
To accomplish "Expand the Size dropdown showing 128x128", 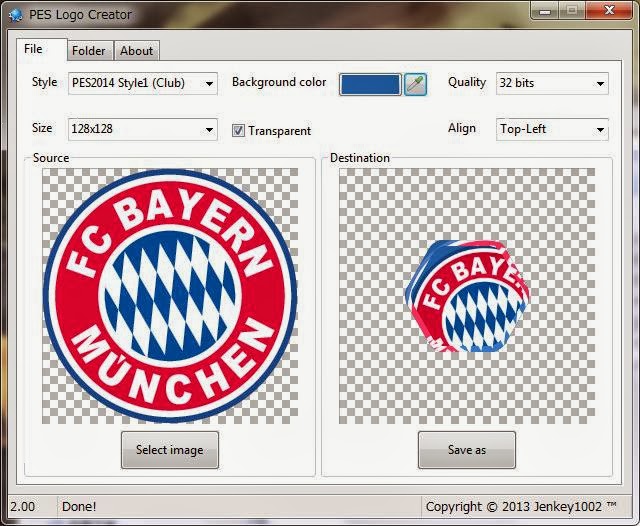I will tap(143, 130).
